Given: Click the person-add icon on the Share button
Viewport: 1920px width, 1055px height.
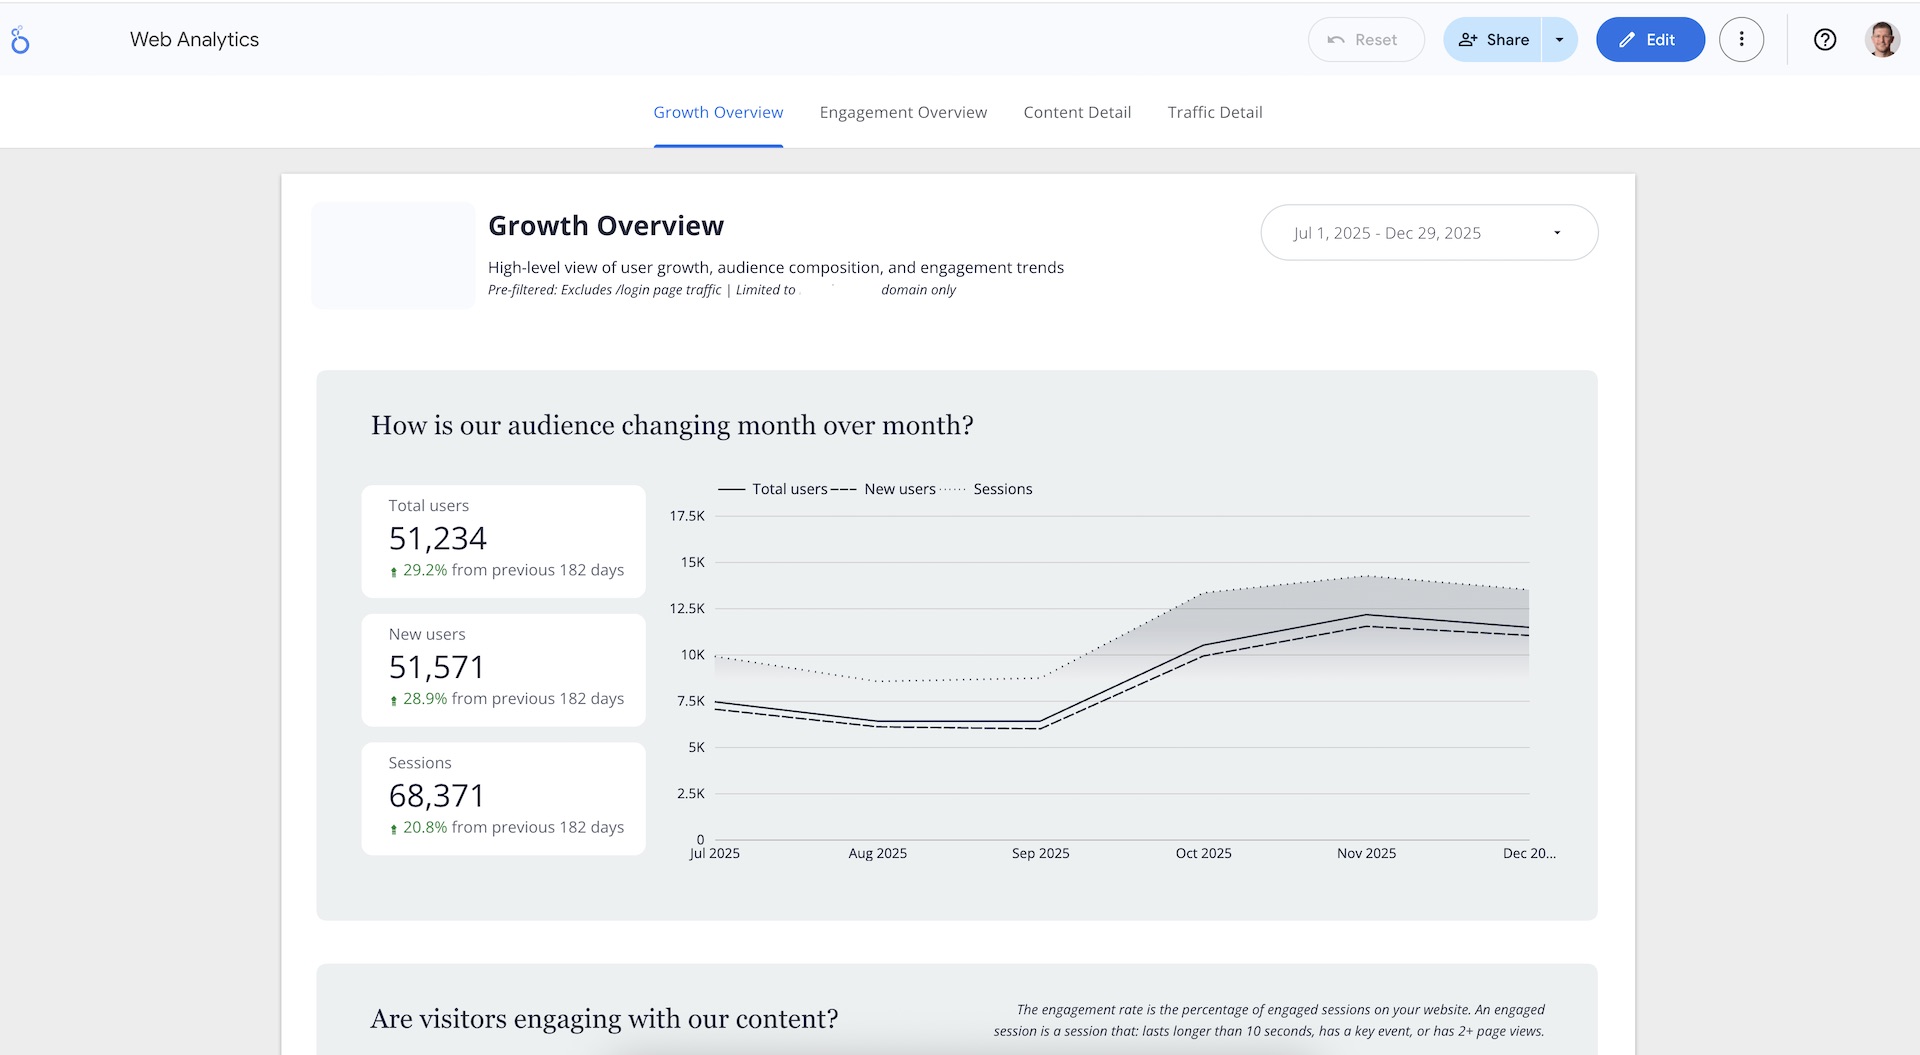Looking at the screenshot, I should pyautogui.click(x=1468, y=40).
